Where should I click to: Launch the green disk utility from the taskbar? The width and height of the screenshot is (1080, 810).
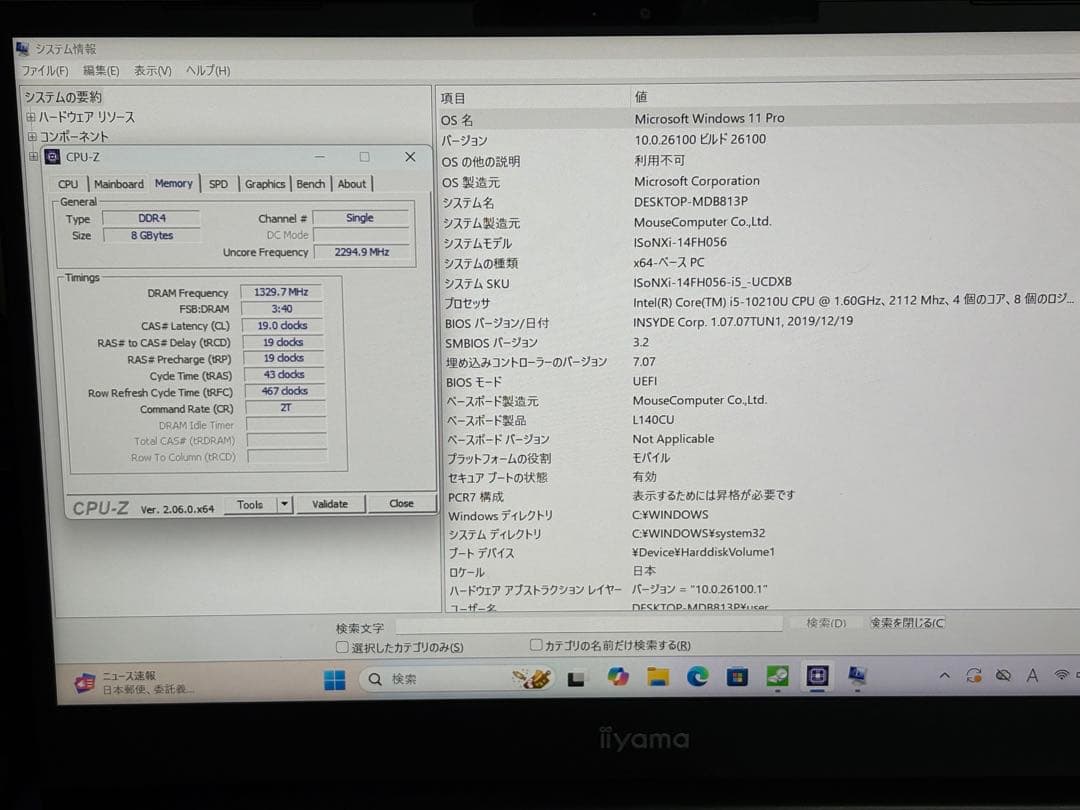tap(778, 677)
